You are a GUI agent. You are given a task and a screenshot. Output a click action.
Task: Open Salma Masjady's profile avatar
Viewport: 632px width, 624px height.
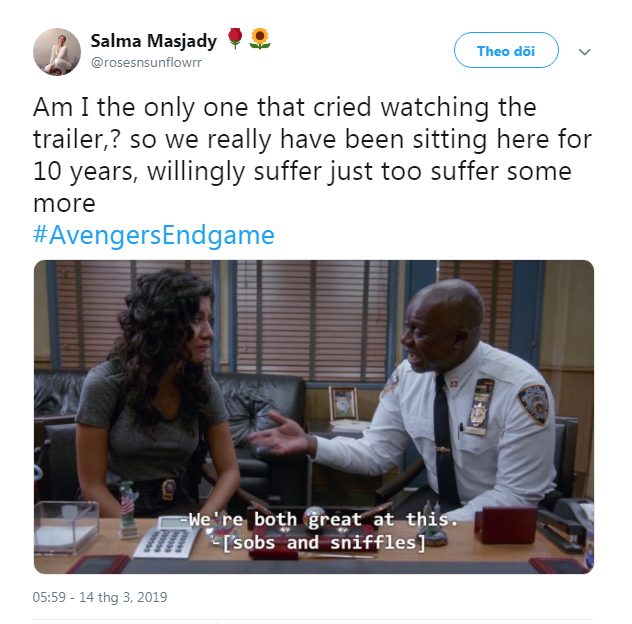coord(57,52)
